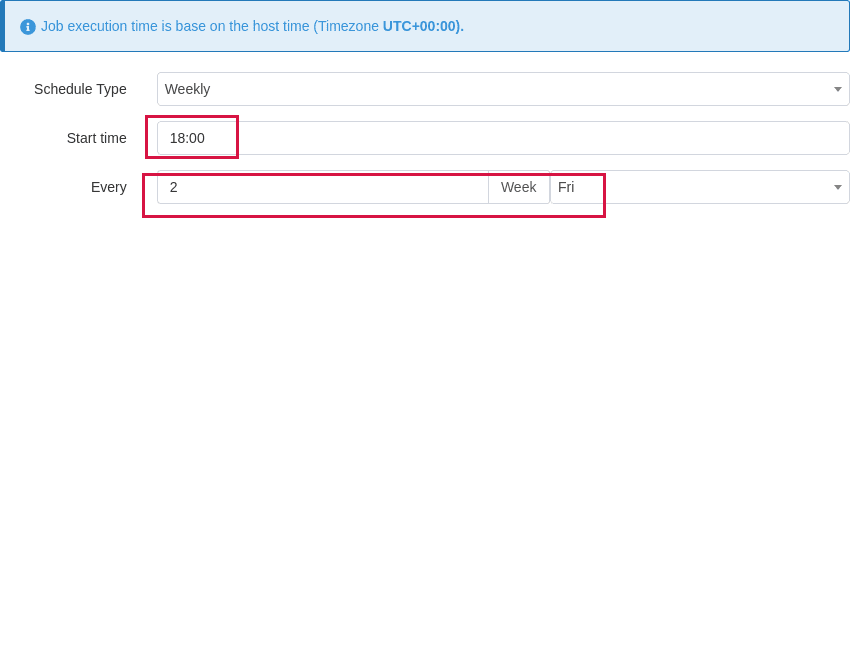Click the info icon in timezone banner

(x=28, y=27)
